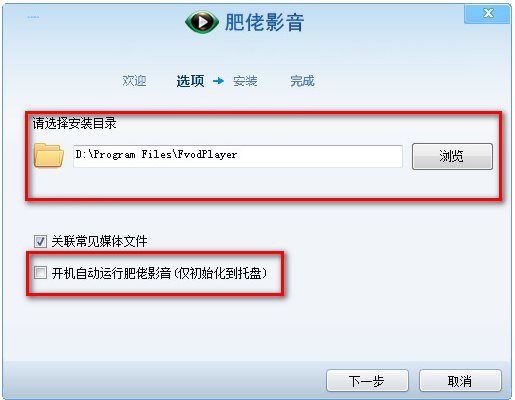Click the 肥佬影音 title text
The height and width of the screenshot is (400, 515).
click(264, 22)
